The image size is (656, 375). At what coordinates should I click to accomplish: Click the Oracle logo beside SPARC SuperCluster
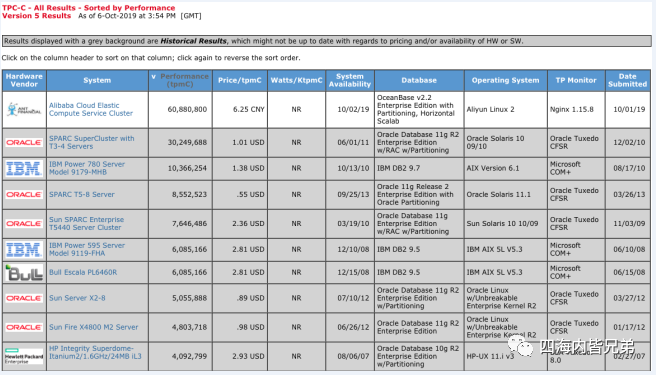tap(24, 143)
